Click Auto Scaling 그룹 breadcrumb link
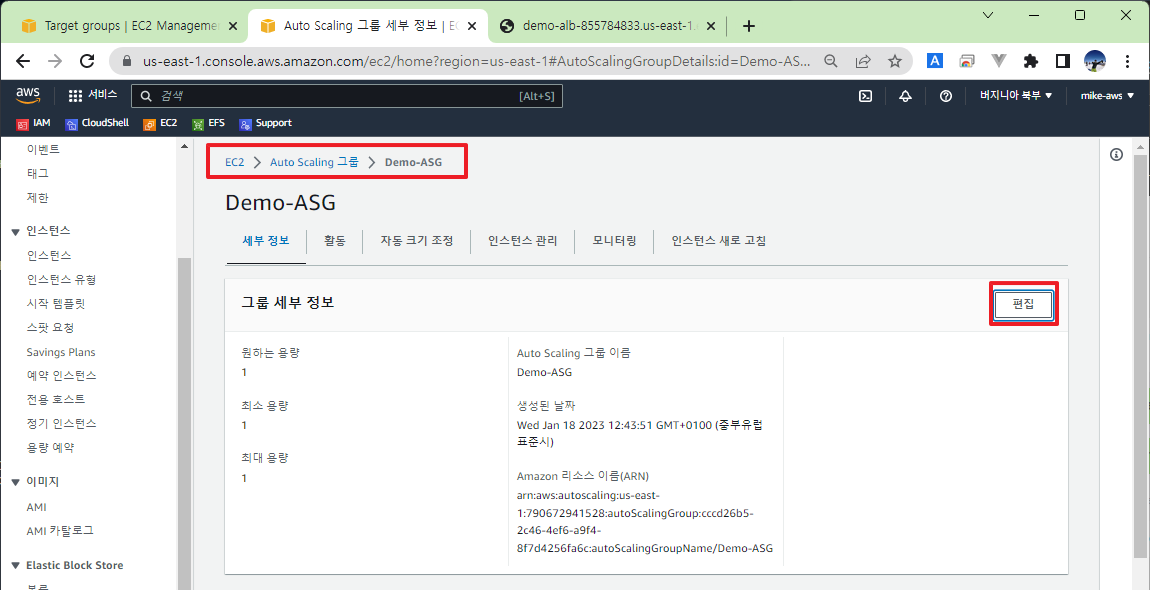 [315, 162]
